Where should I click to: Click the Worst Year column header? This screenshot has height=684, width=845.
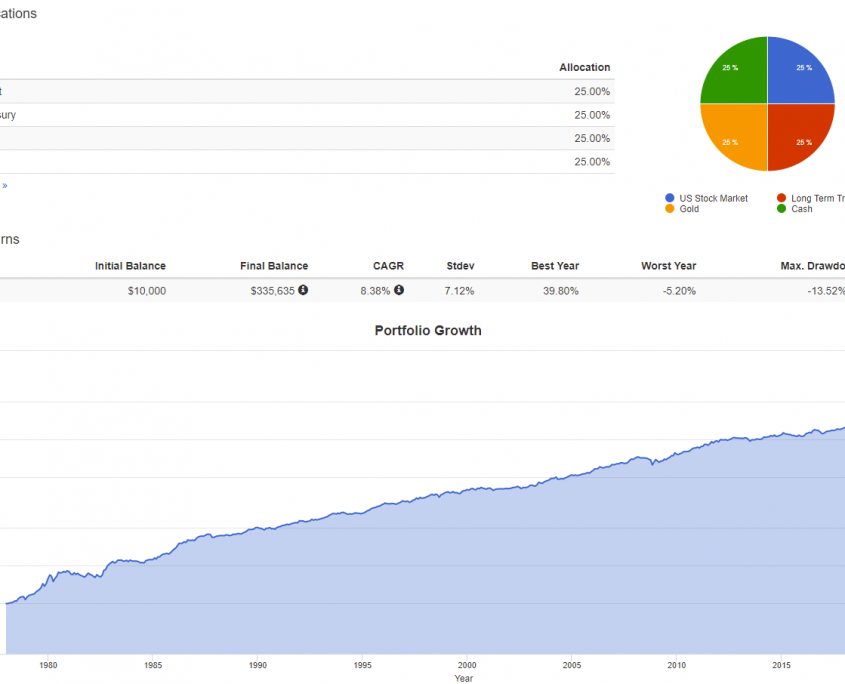[668, 266]
